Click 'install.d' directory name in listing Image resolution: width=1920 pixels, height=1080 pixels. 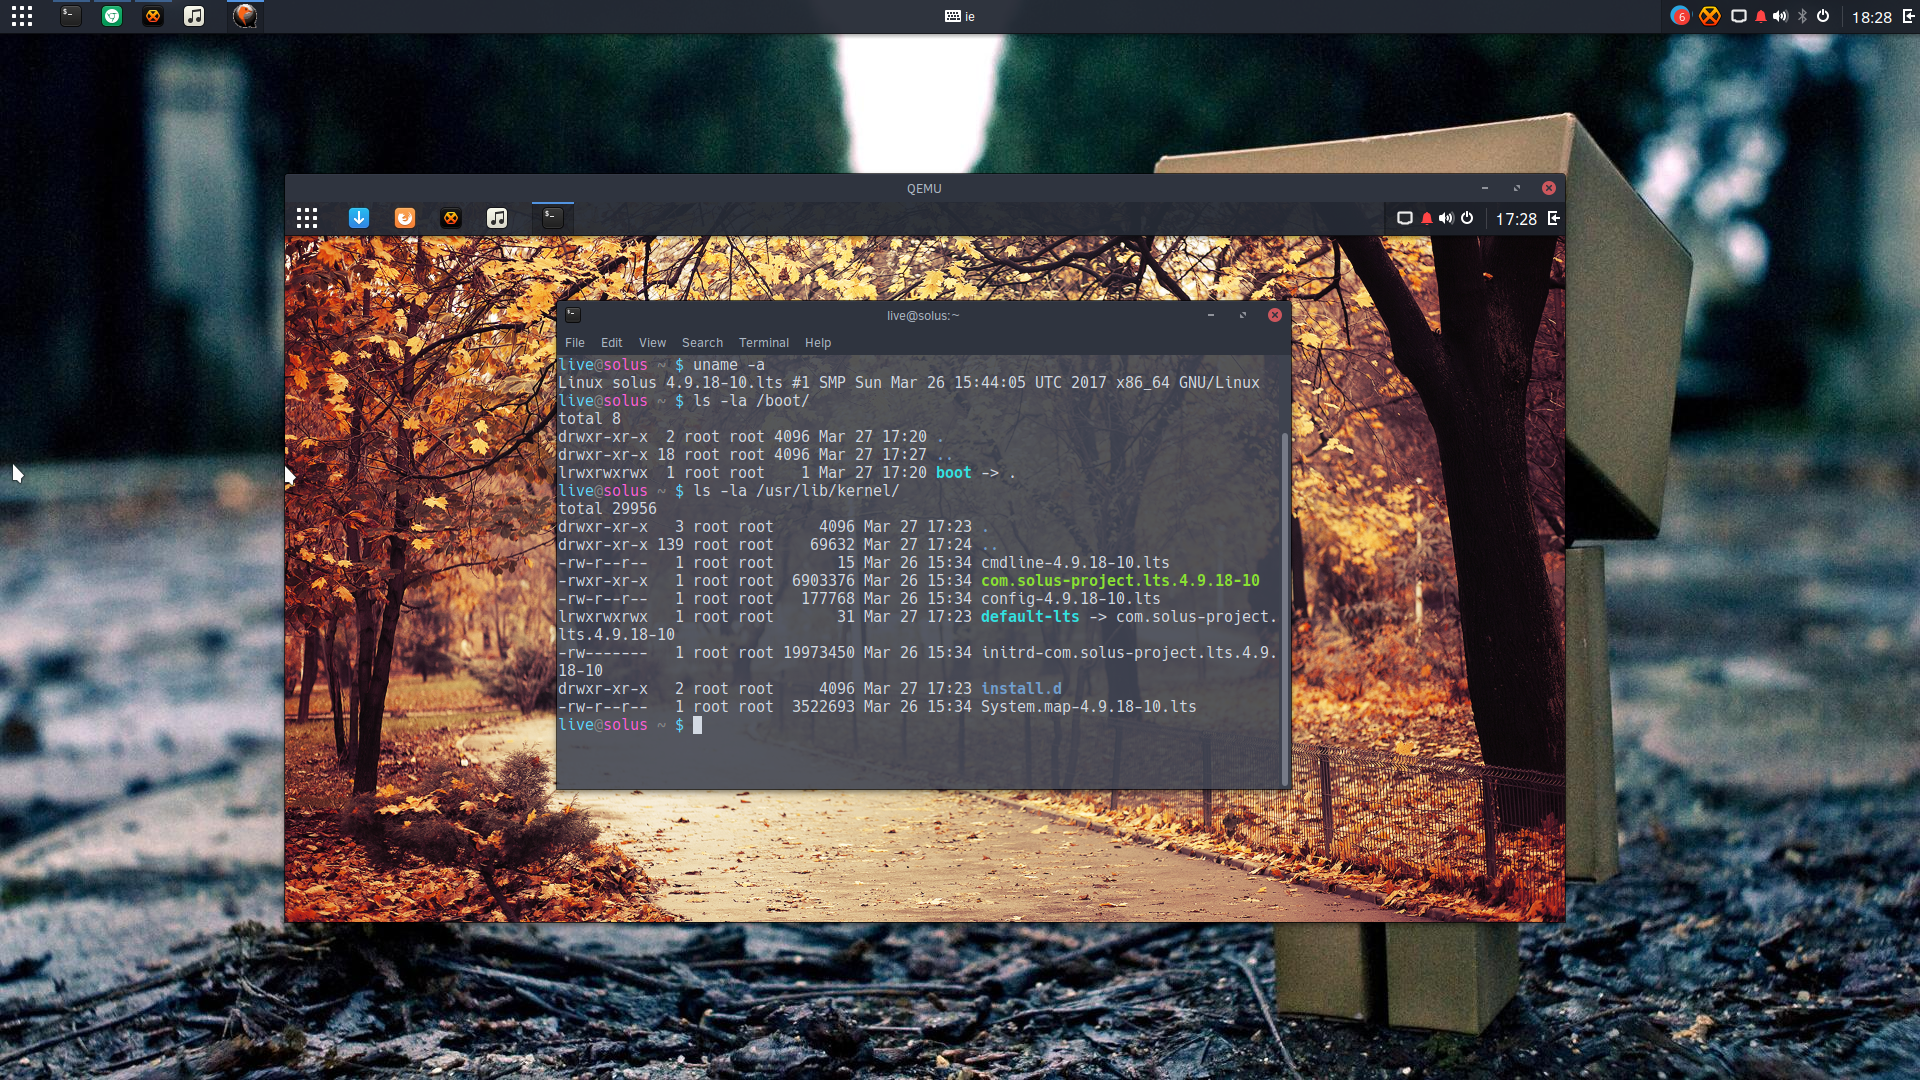[x=1021, y=689]
